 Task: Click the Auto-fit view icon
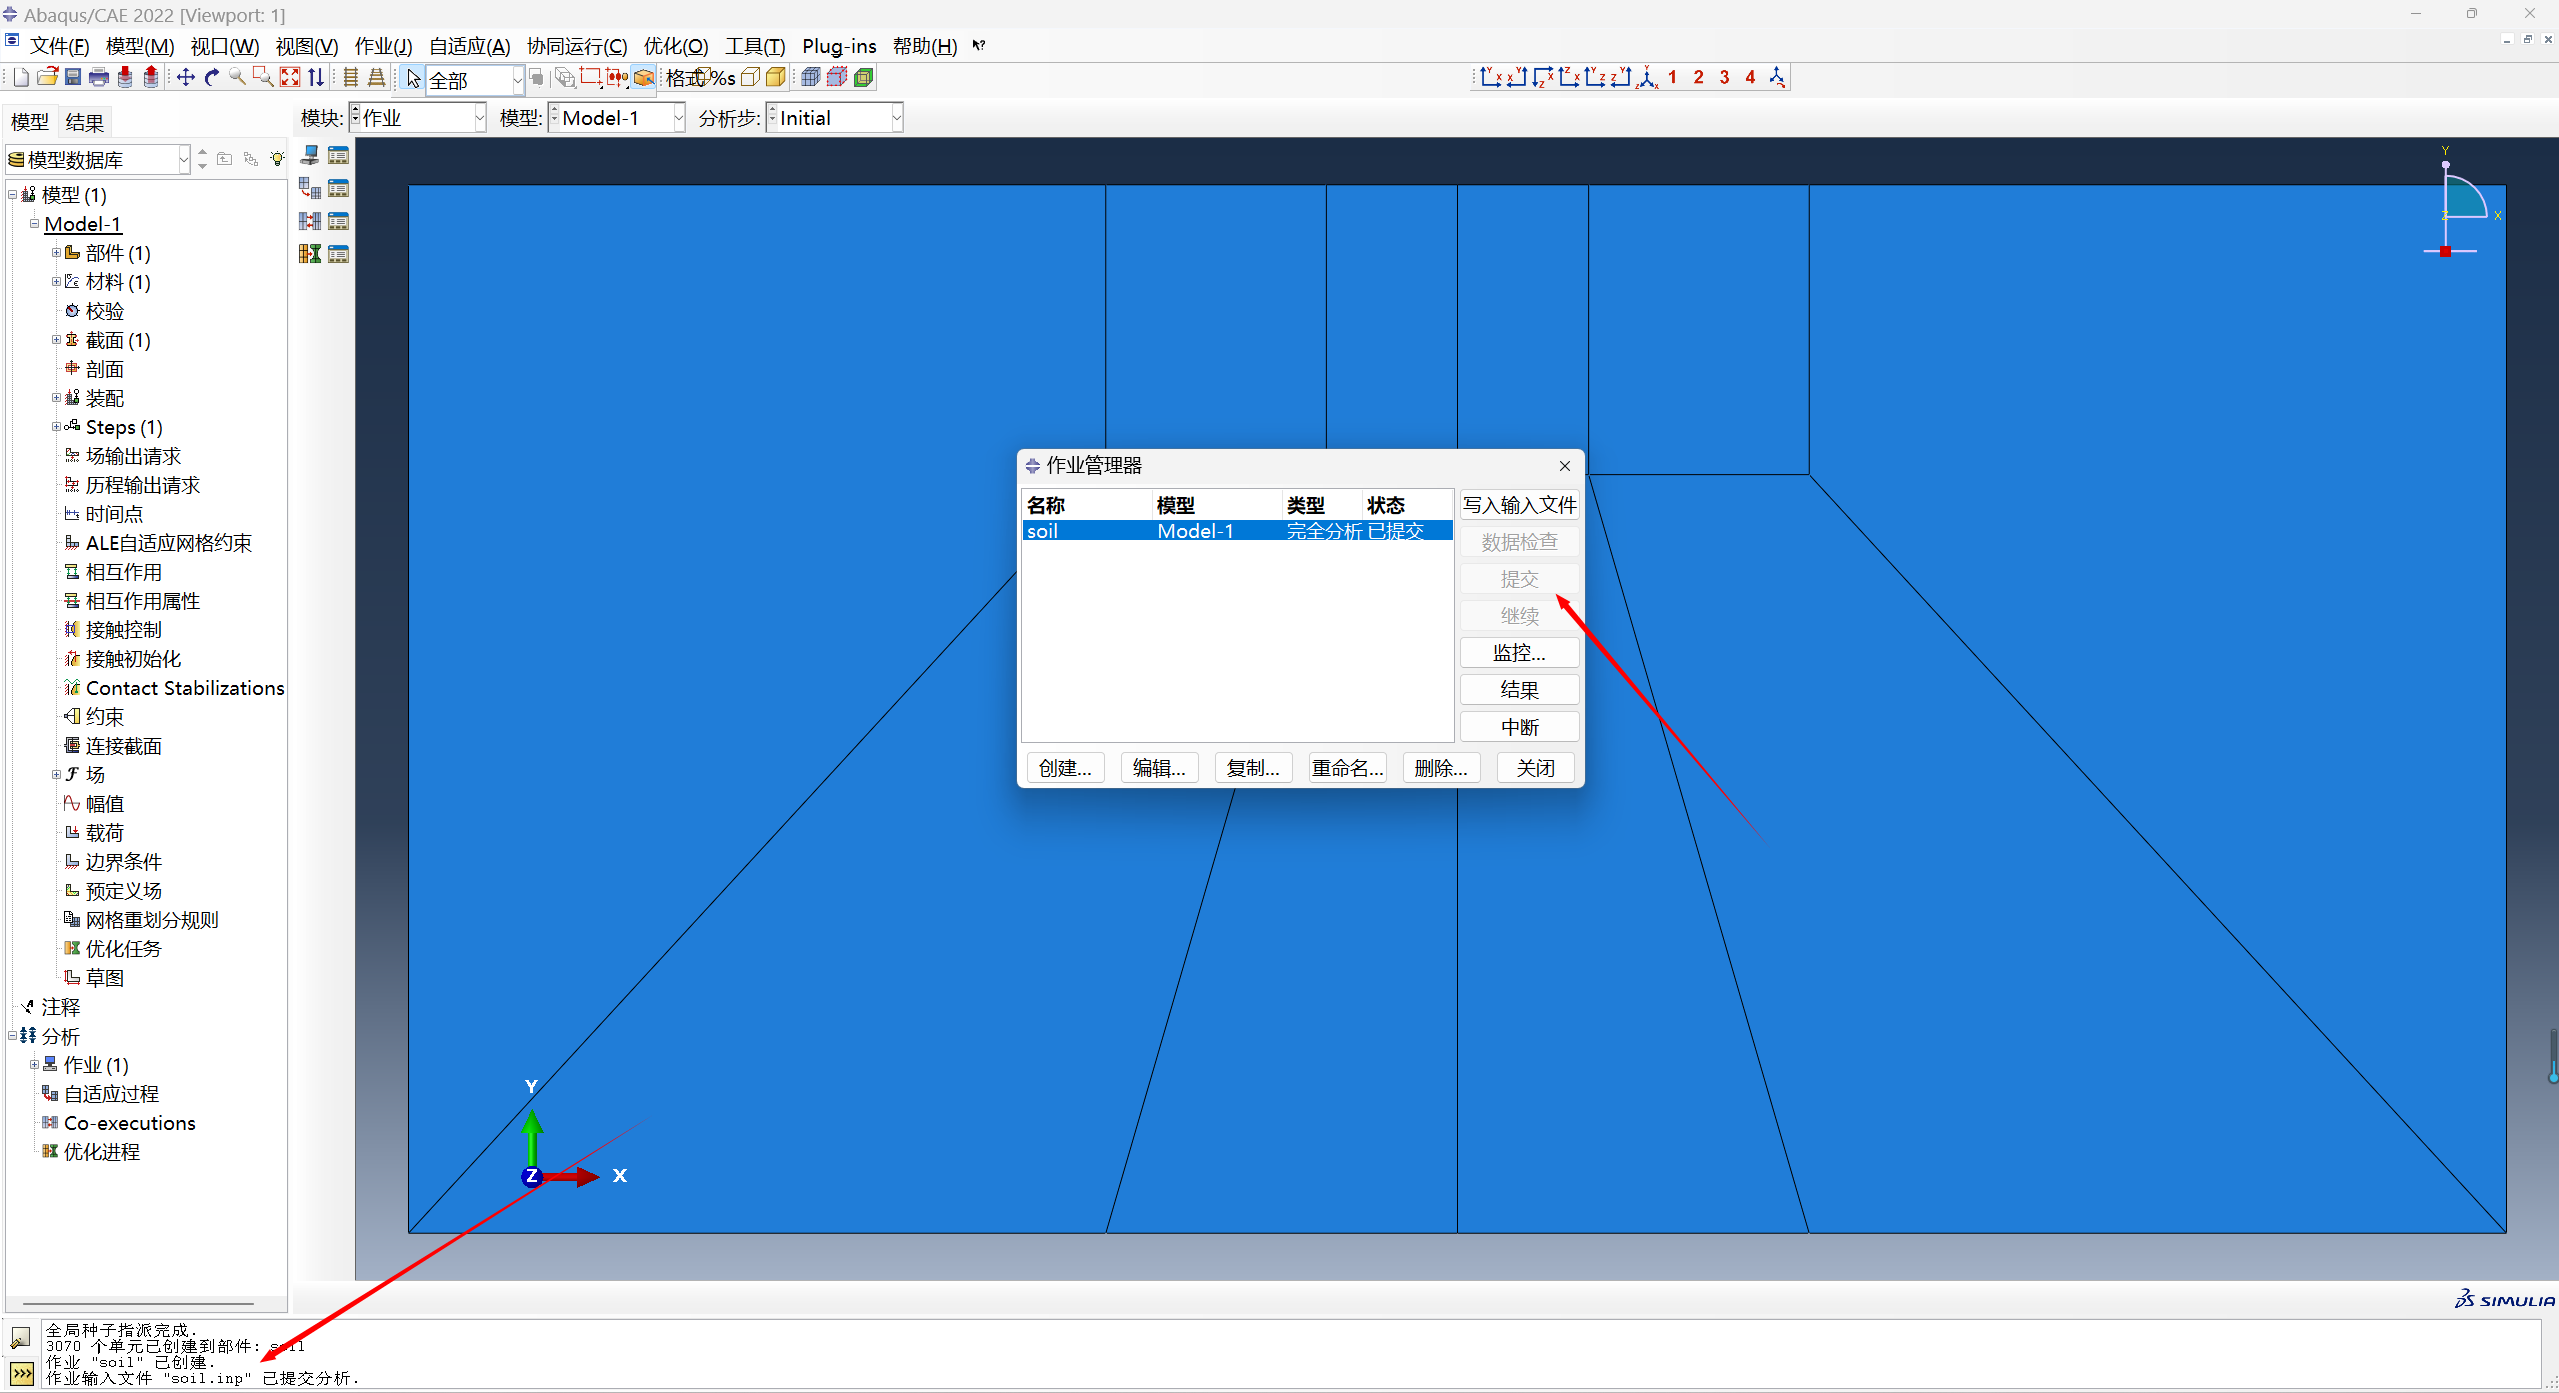tap(290, 77)
